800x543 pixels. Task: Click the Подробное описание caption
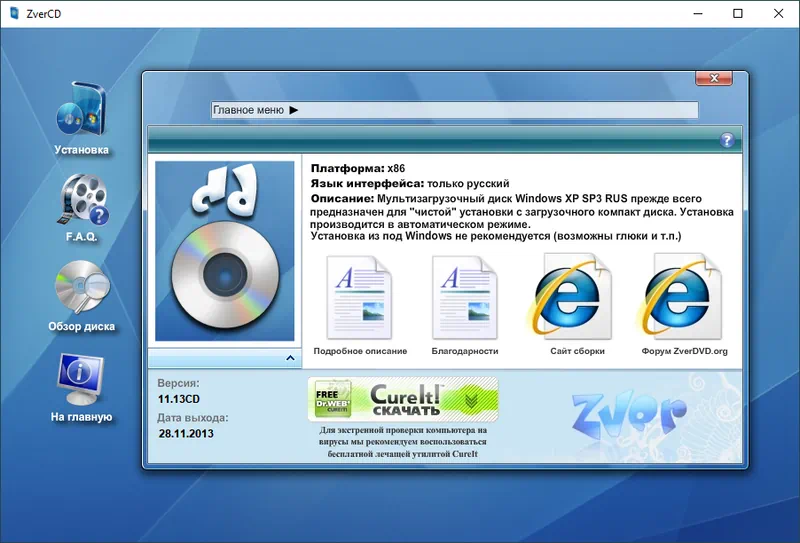point(360,351)
